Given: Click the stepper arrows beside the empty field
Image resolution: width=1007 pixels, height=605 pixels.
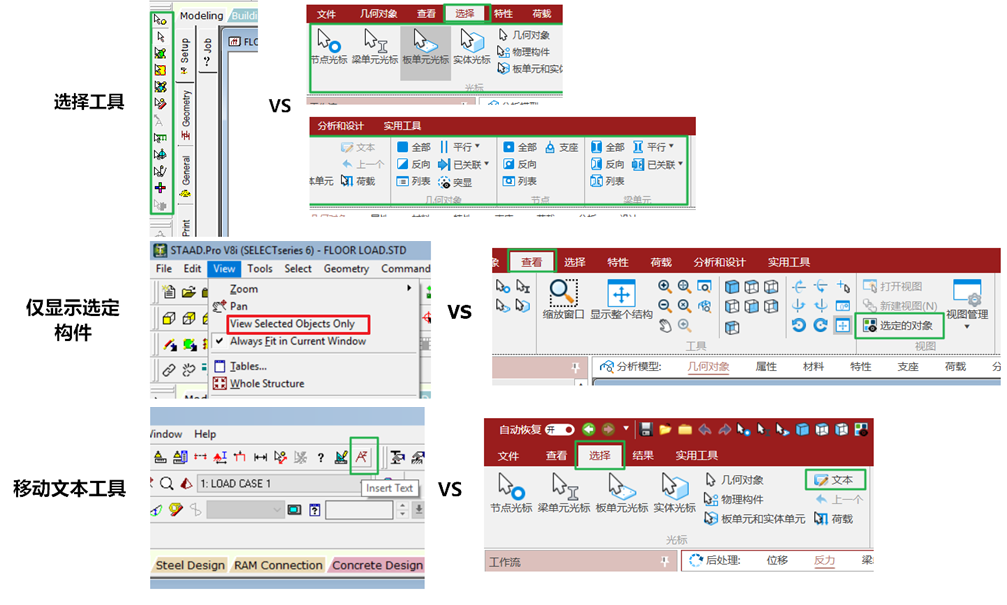Looking at the screenshot, I should tap(402, 510).
